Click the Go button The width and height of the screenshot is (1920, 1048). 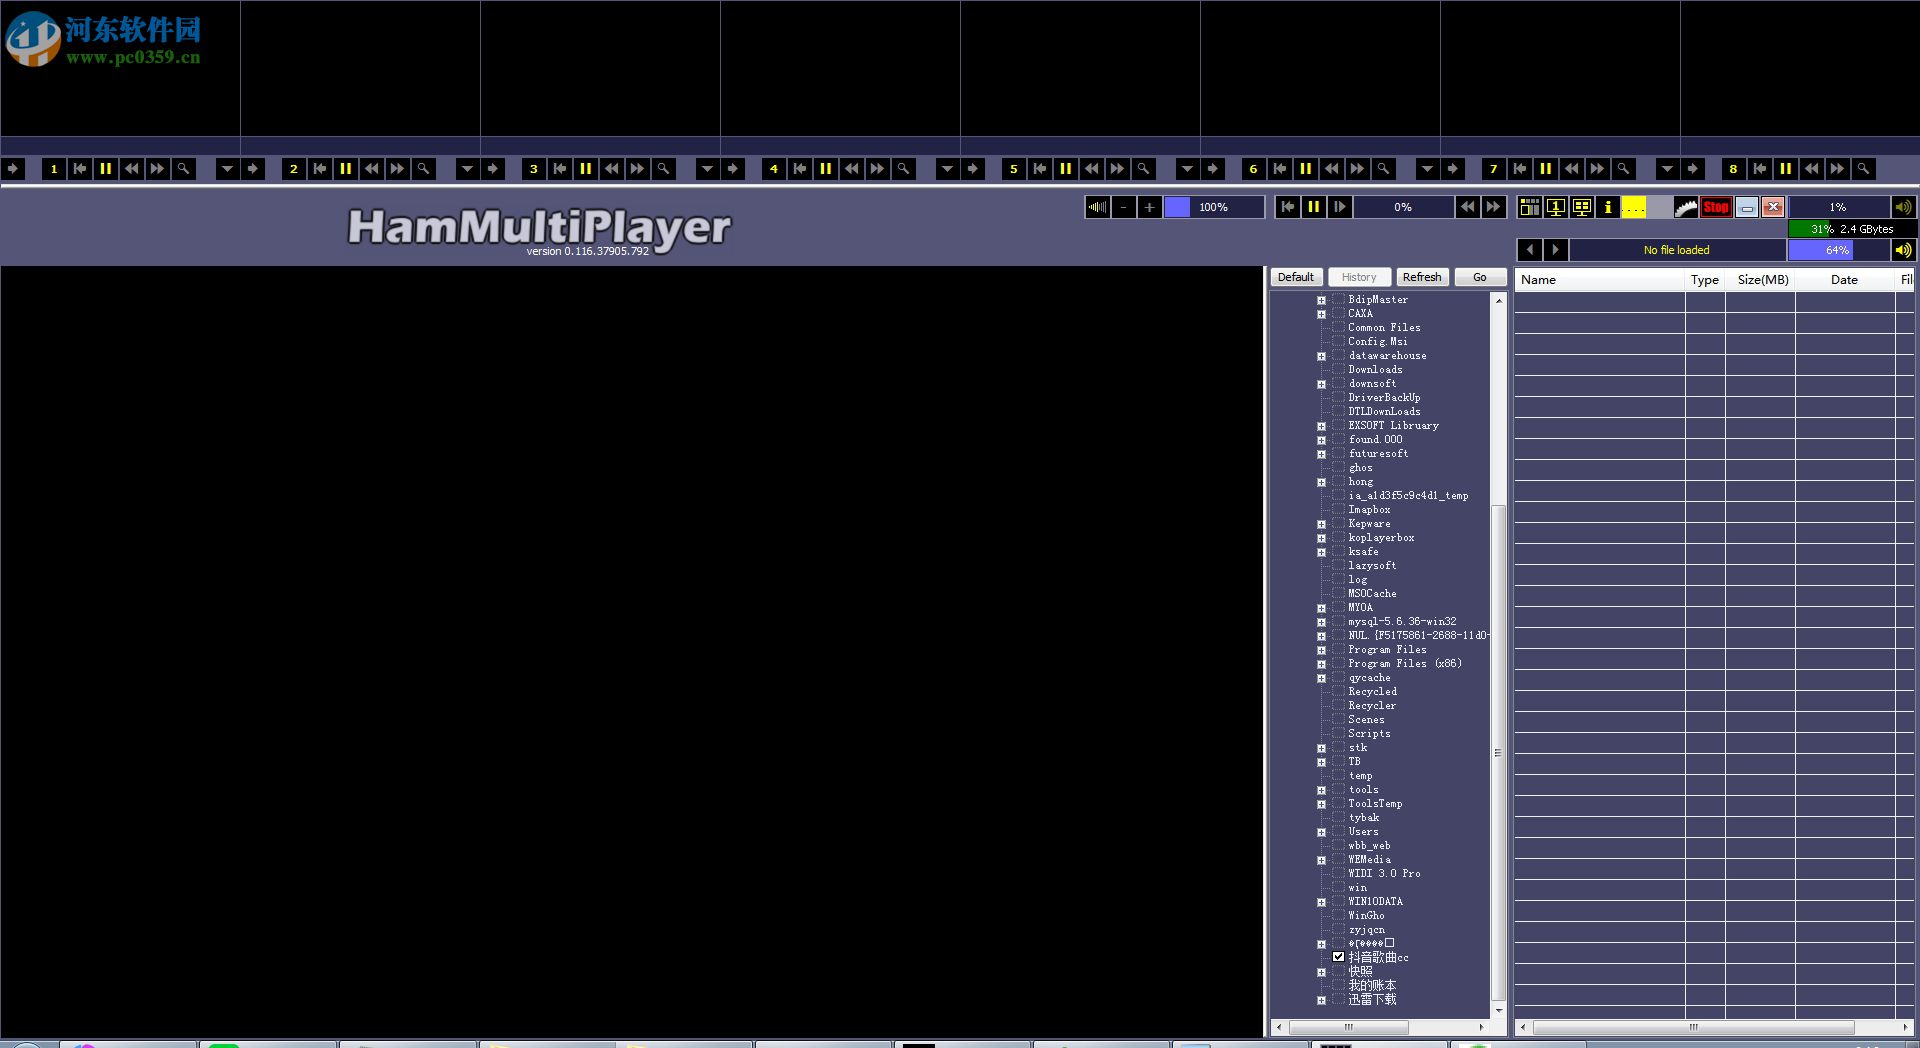pos(1480,277)
